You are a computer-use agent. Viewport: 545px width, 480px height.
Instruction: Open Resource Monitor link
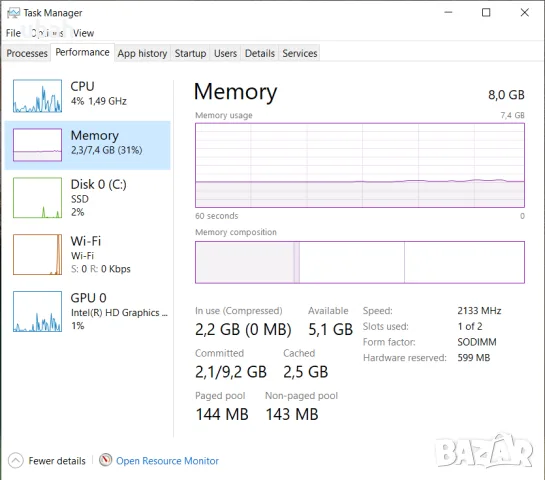pos(167,461)
